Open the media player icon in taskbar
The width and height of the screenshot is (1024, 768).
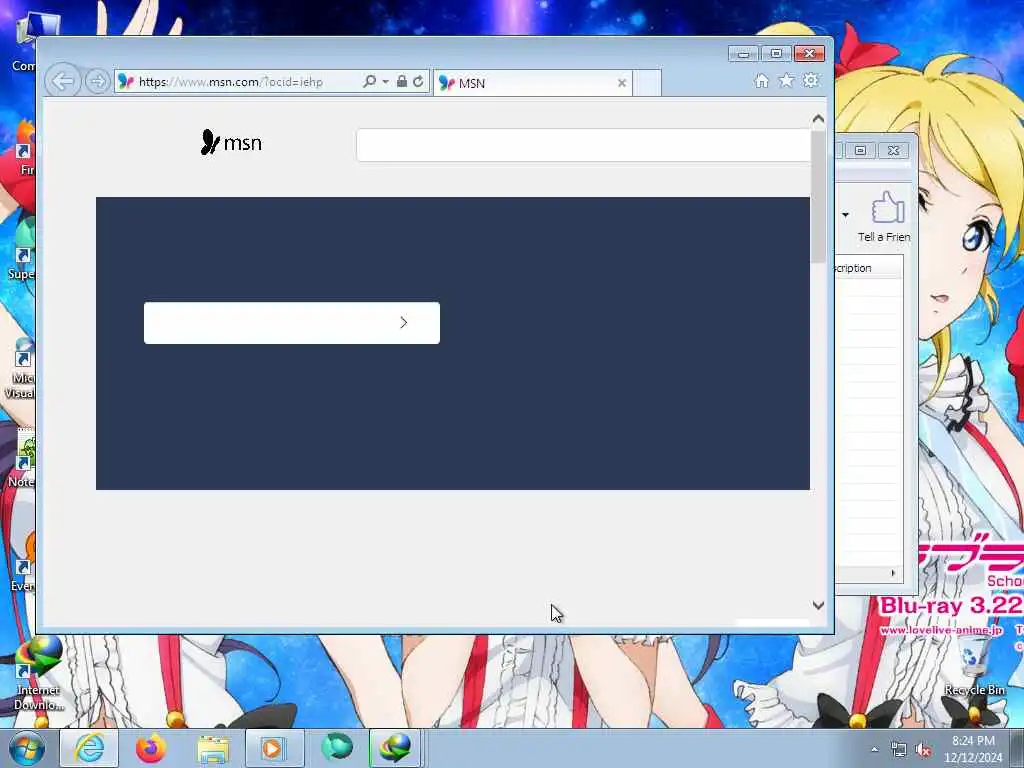pyautogui.click(x=274, y=748)
